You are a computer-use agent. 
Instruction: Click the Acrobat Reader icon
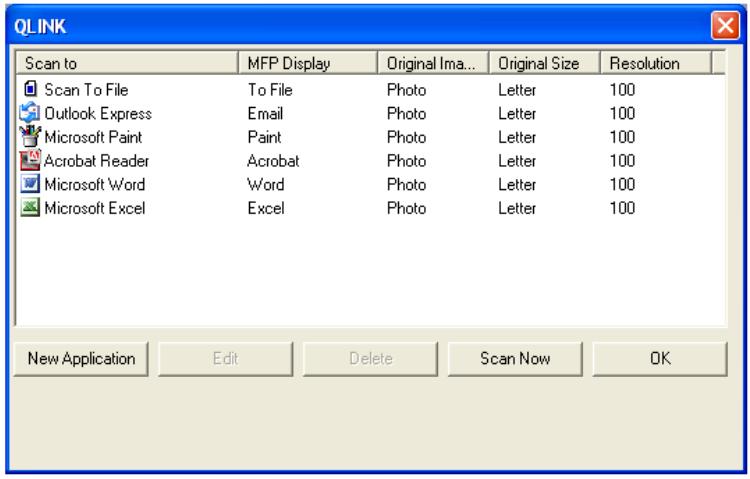click(x=30, y=160)
